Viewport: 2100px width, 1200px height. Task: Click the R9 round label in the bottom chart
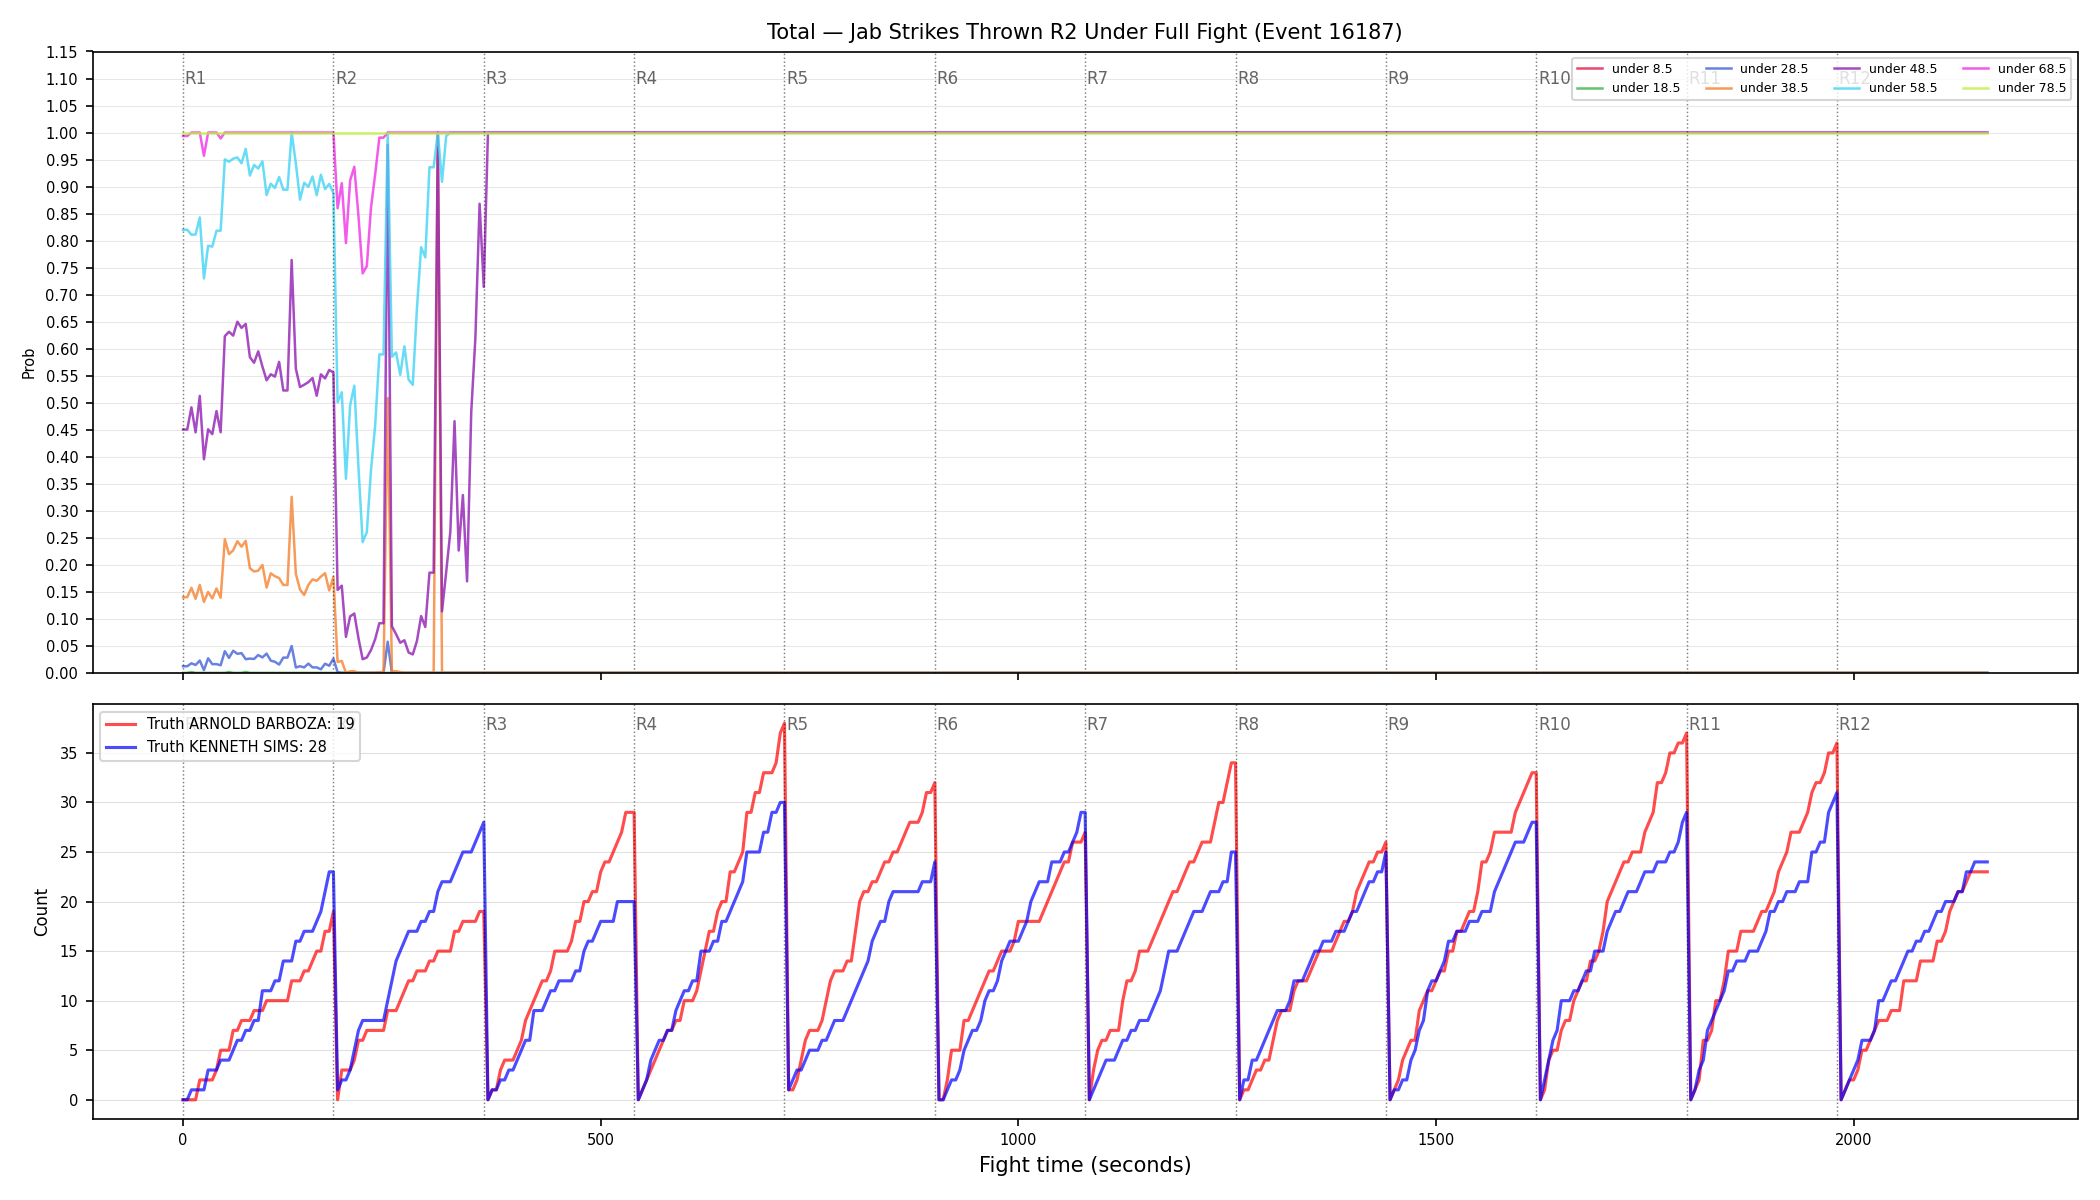(1398, 724)
